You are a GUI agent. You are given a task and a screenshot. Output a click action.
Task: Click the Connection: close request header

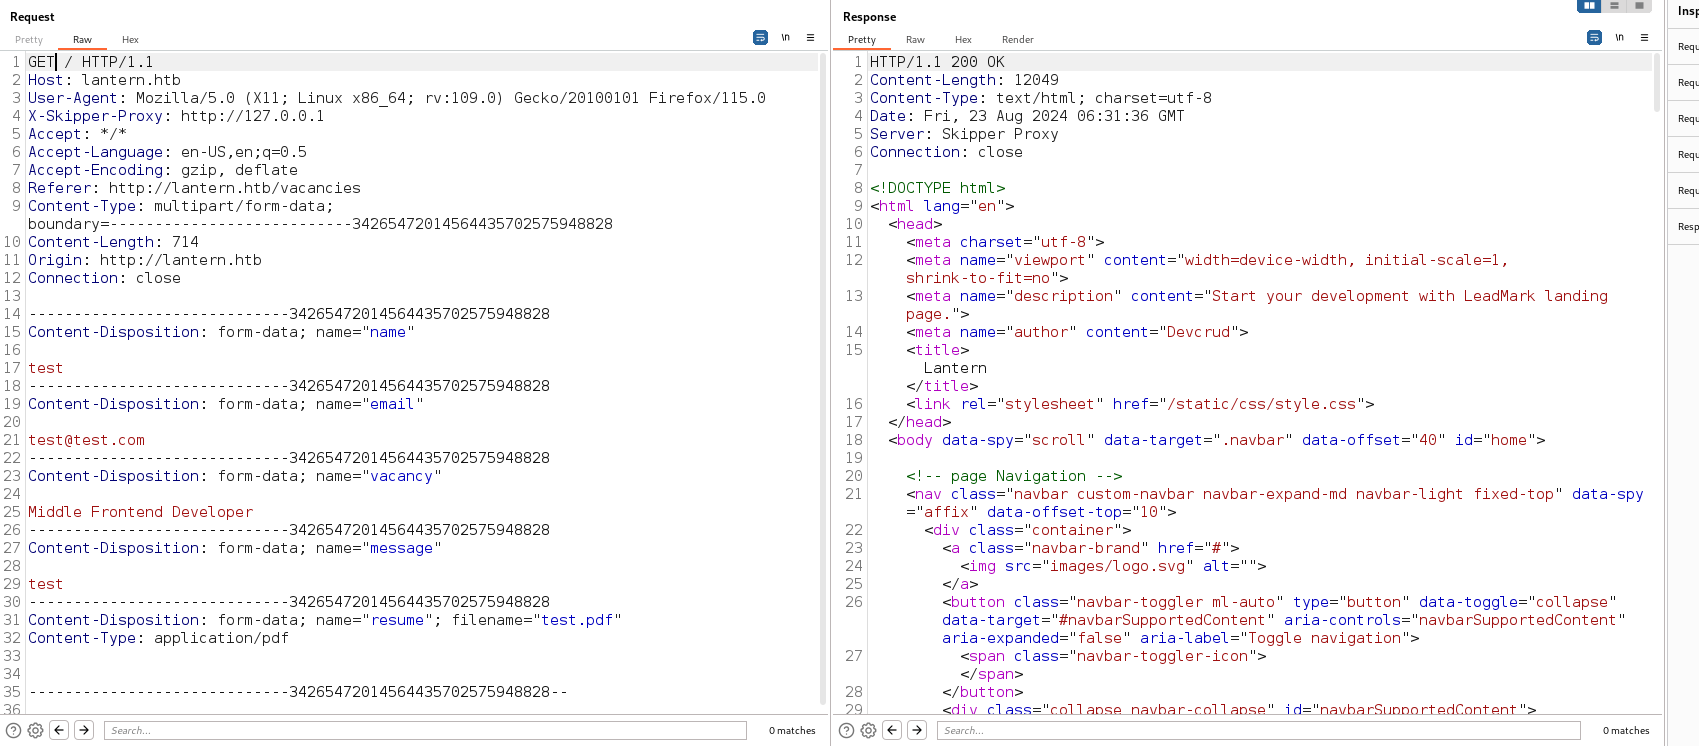click(x=104, y=278)
